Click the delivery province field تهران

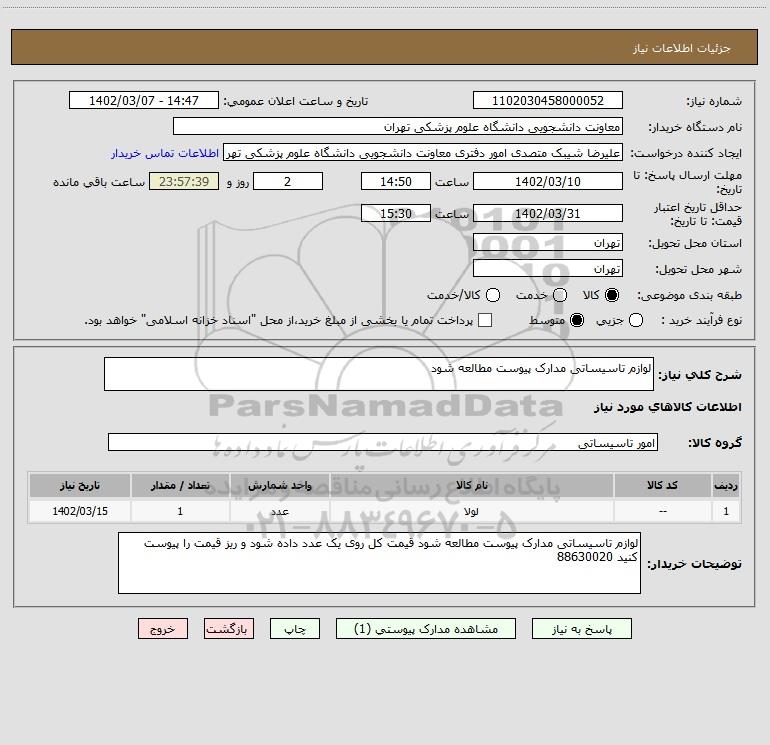pyautogui.click(x=548, y=242)
